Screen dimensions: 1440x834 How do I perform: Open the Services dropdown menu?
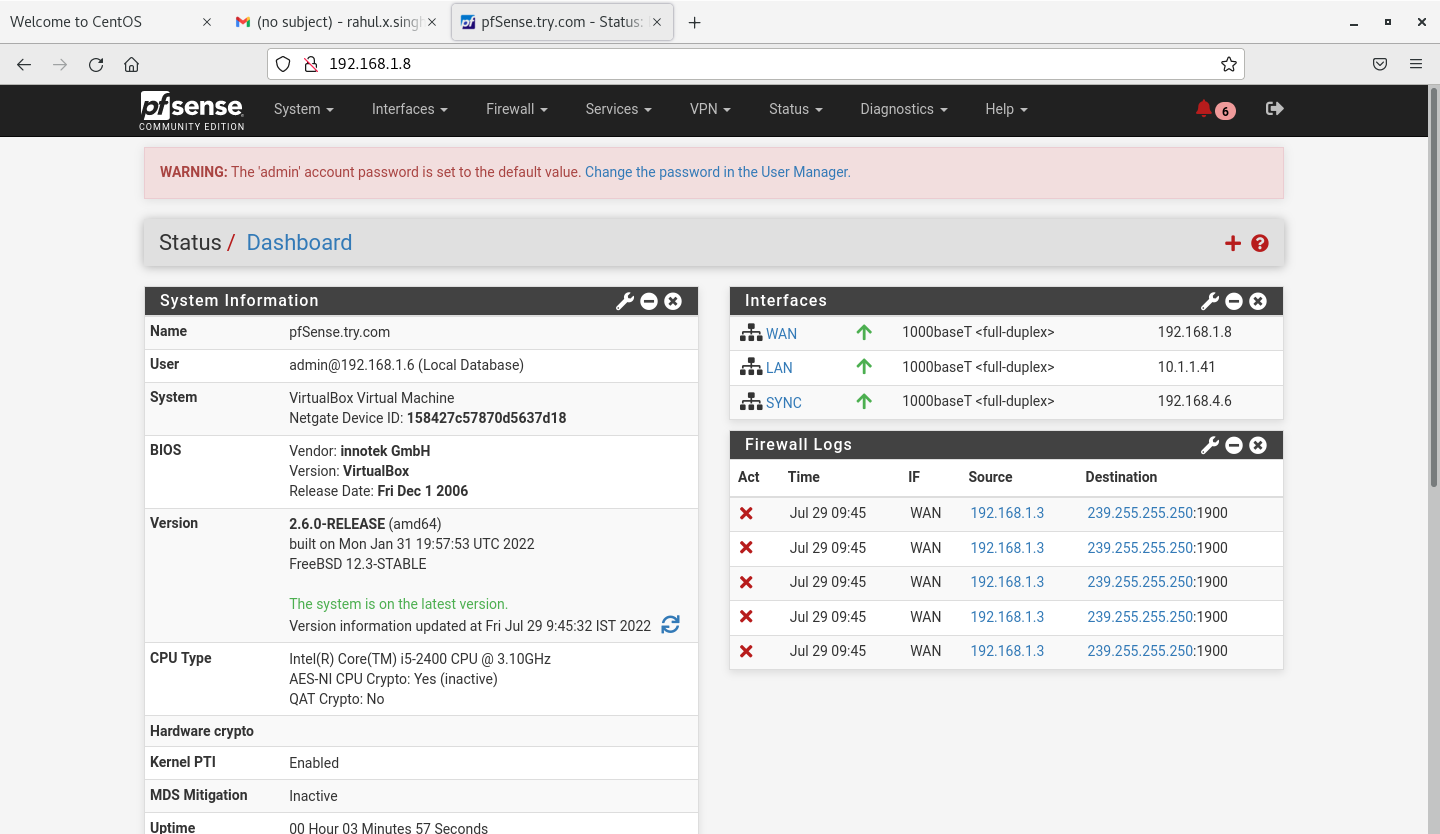point(619,109)
